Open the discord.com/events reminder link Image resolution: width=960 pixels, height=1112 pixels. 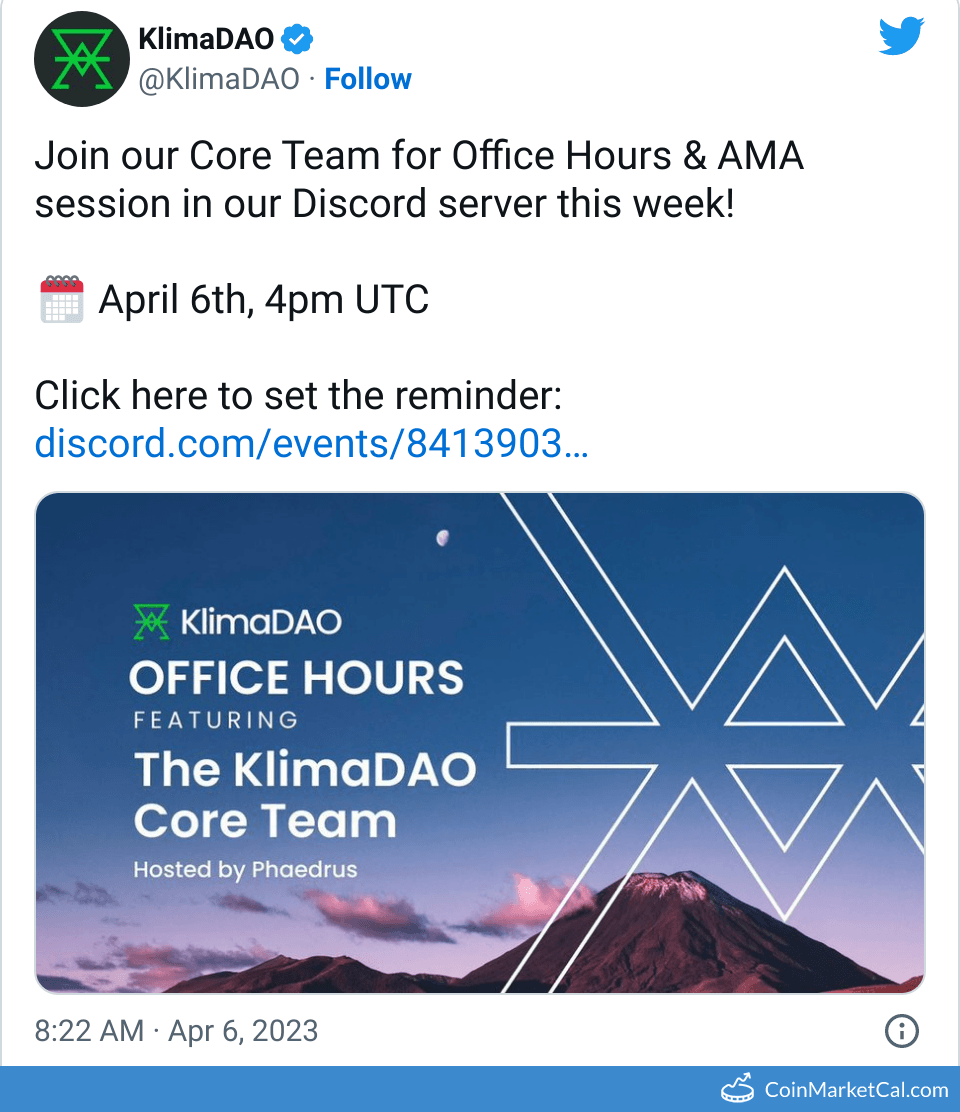point(311,443)
